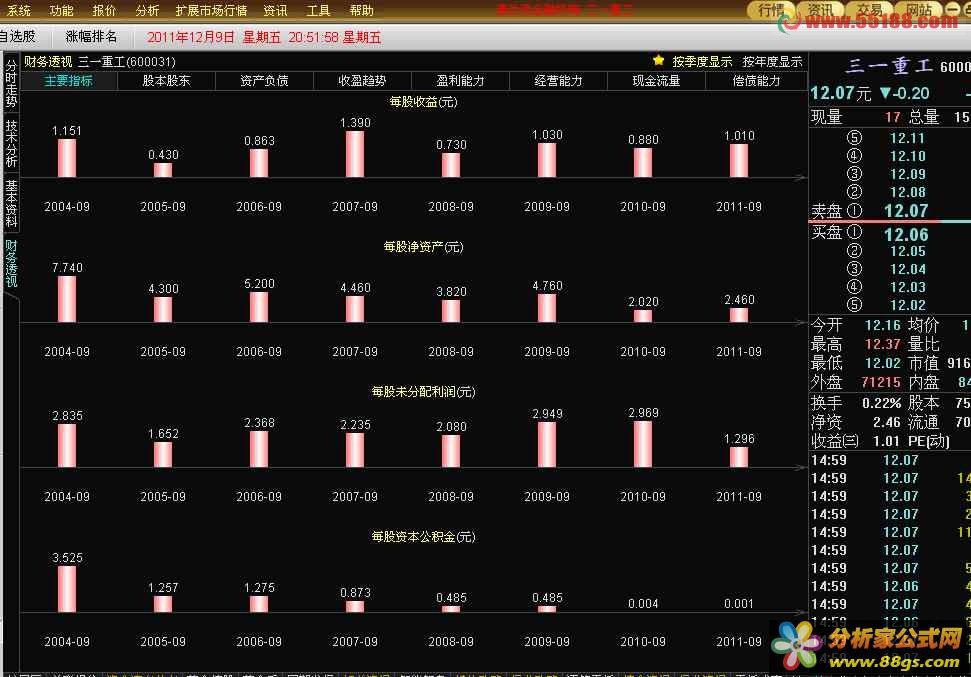This screenshot has height=677, width=971.
Task: Click the current price 12.07元
Action: pos(840,94)
